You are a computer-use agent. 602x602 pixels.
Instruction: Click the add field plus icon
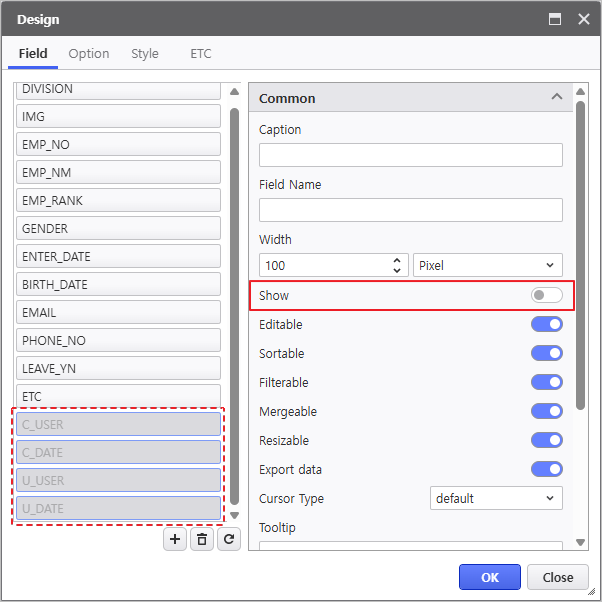pyautogui.click(x=175, y=539)
